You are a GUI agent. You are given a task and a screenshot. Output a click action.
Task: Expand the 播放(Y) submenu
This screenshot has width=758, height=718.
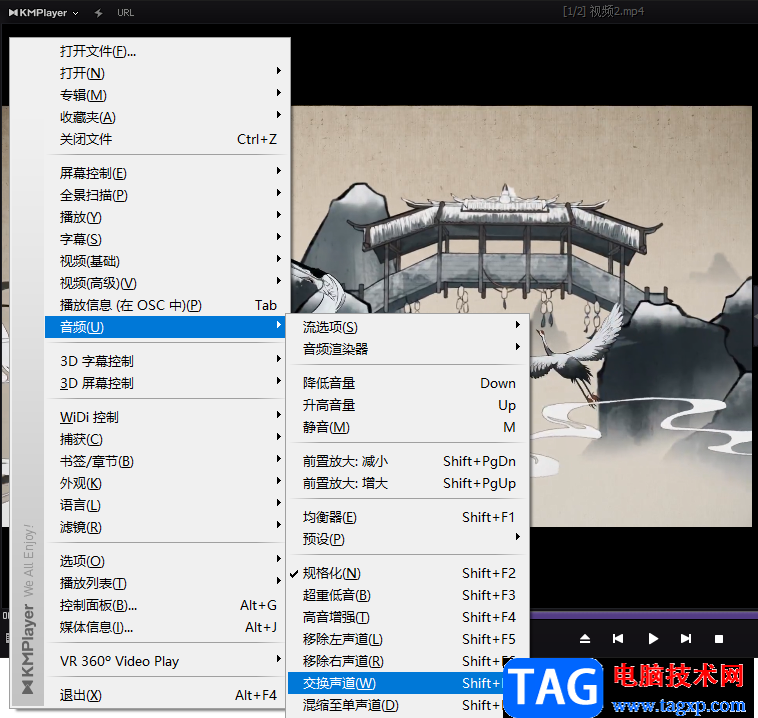[x=167, y=217]
